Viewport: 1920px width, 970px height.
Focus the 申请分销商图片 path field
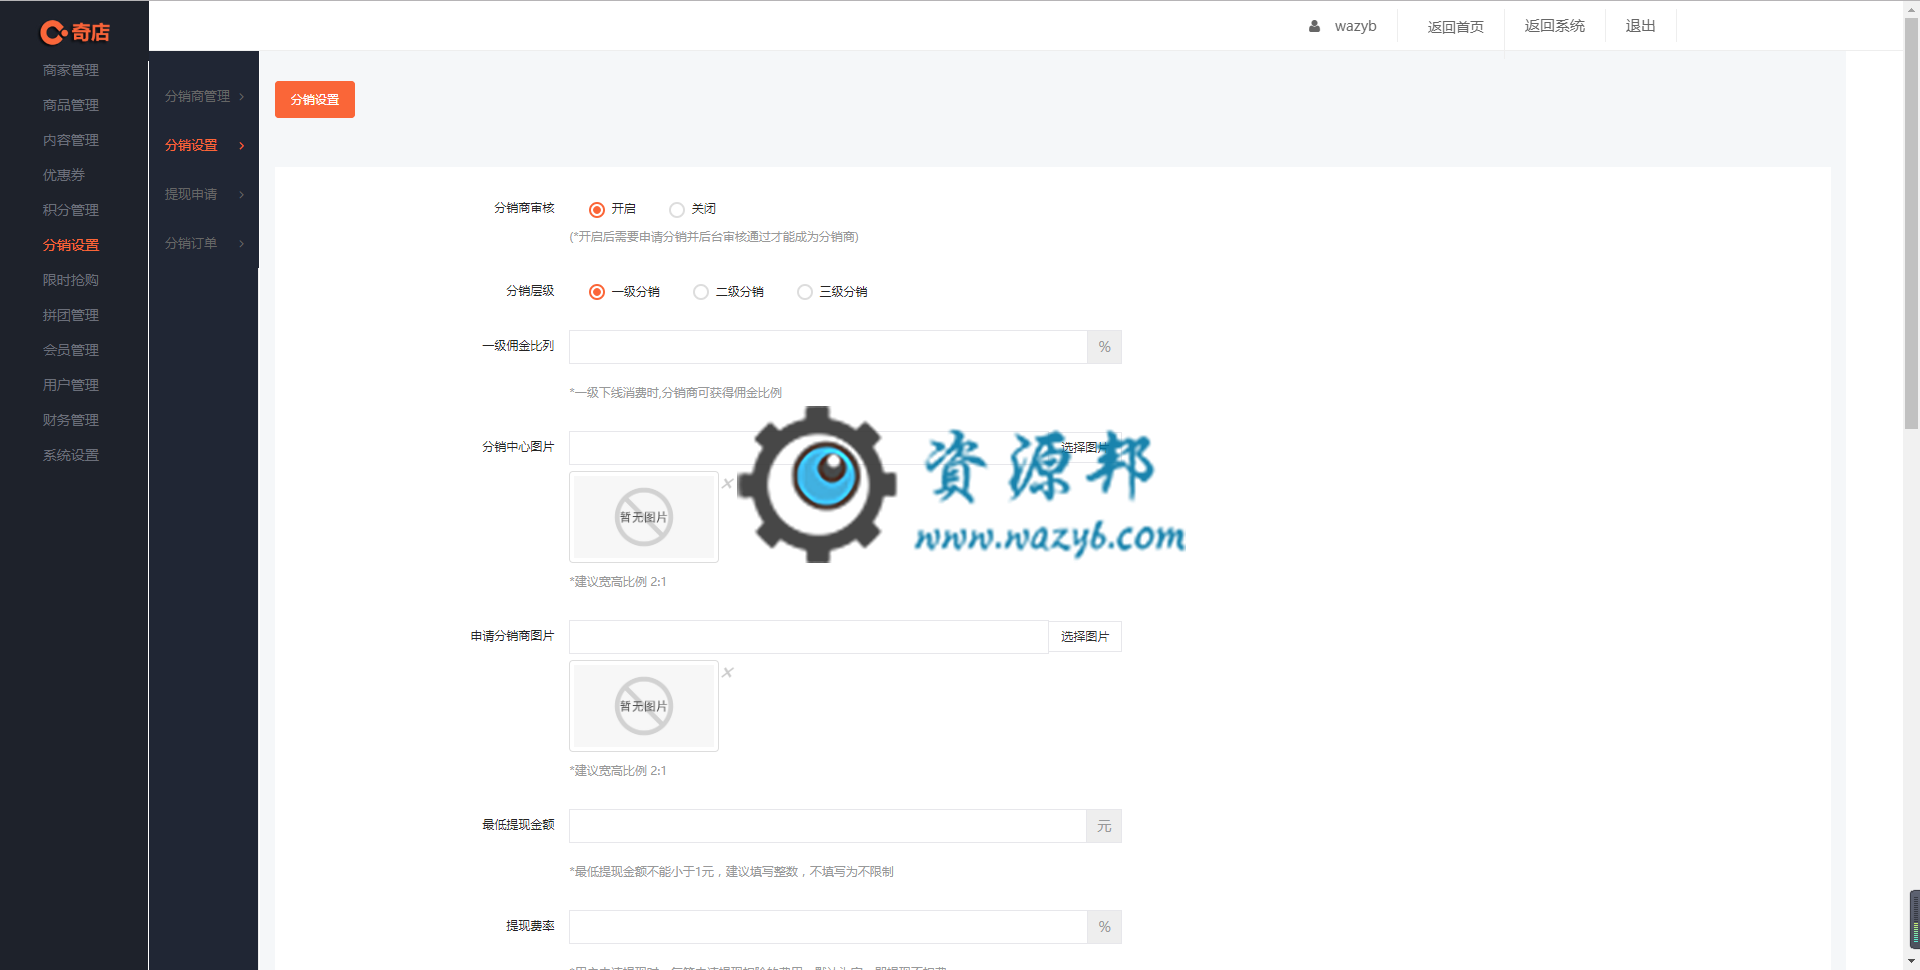[x=808, y=637]
